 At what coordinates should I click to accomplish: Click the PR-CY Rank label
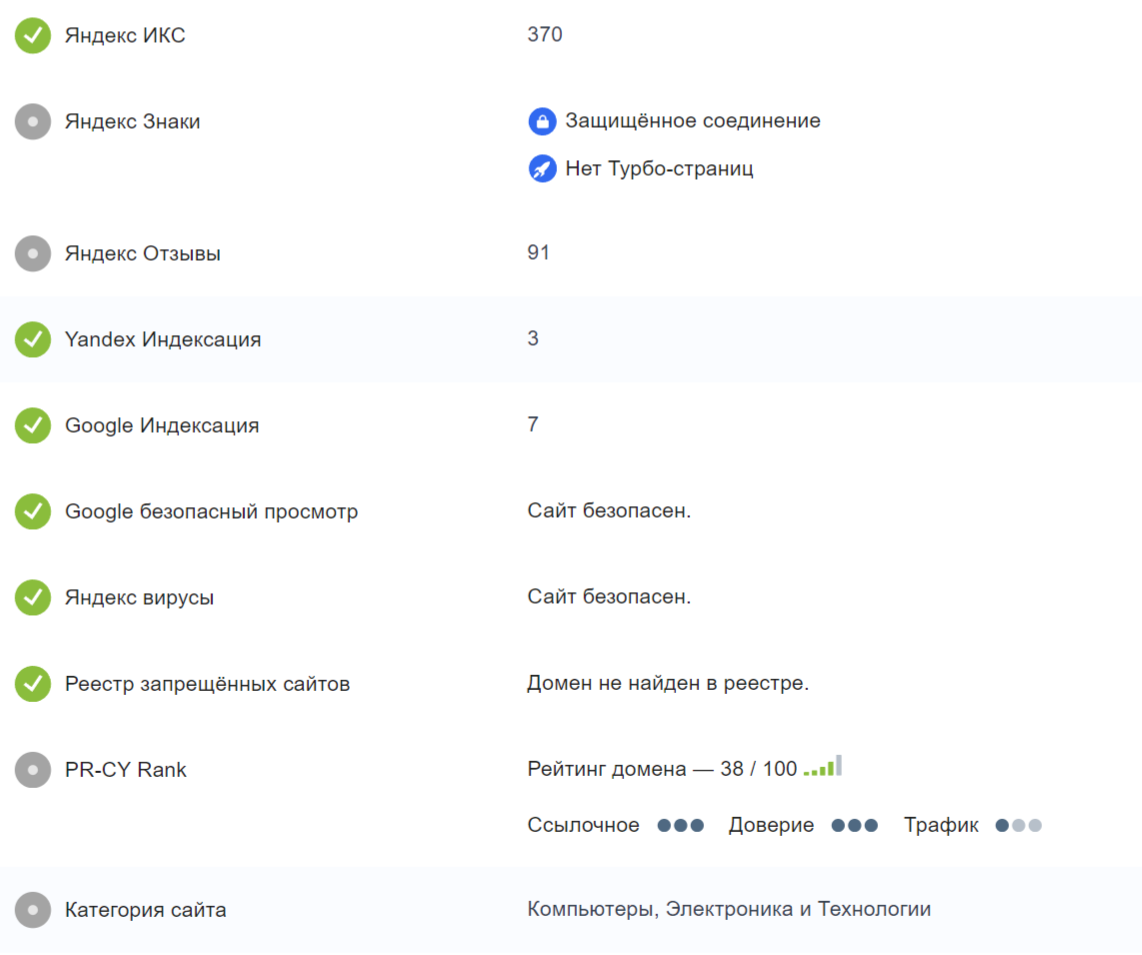click(126, 770)
